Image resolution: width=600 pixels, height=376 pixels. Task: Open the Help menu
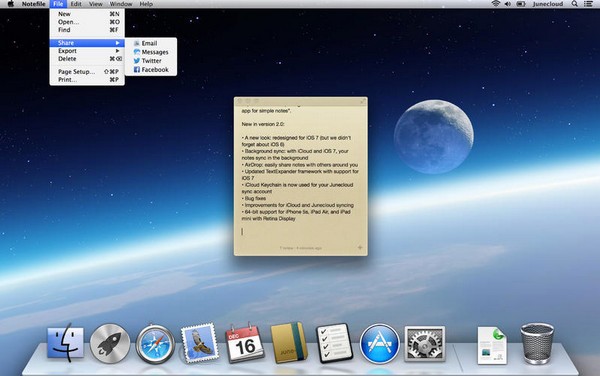[x=146, y=4]
